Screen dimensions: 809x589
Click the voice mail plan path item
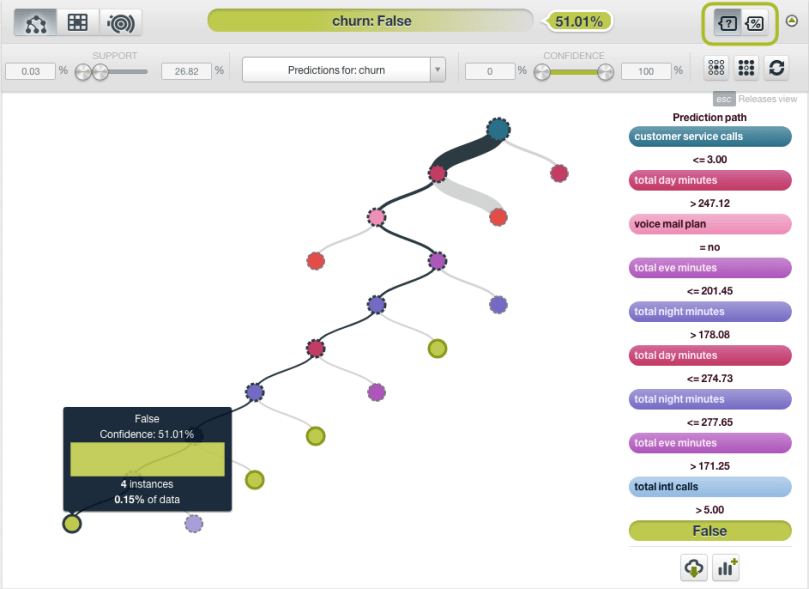[x=710, y=225]
